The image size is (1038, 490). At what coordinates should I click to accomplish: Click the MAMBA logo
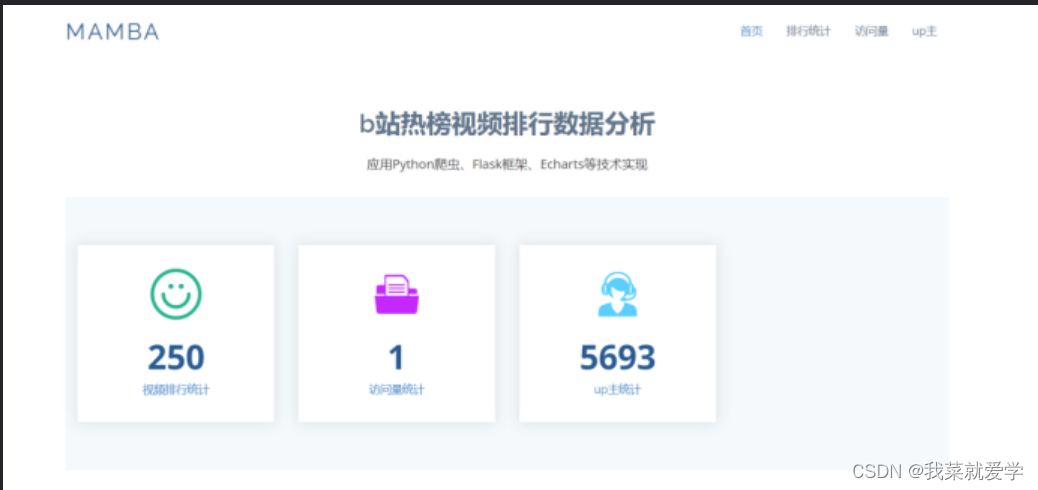coord(113,31)
